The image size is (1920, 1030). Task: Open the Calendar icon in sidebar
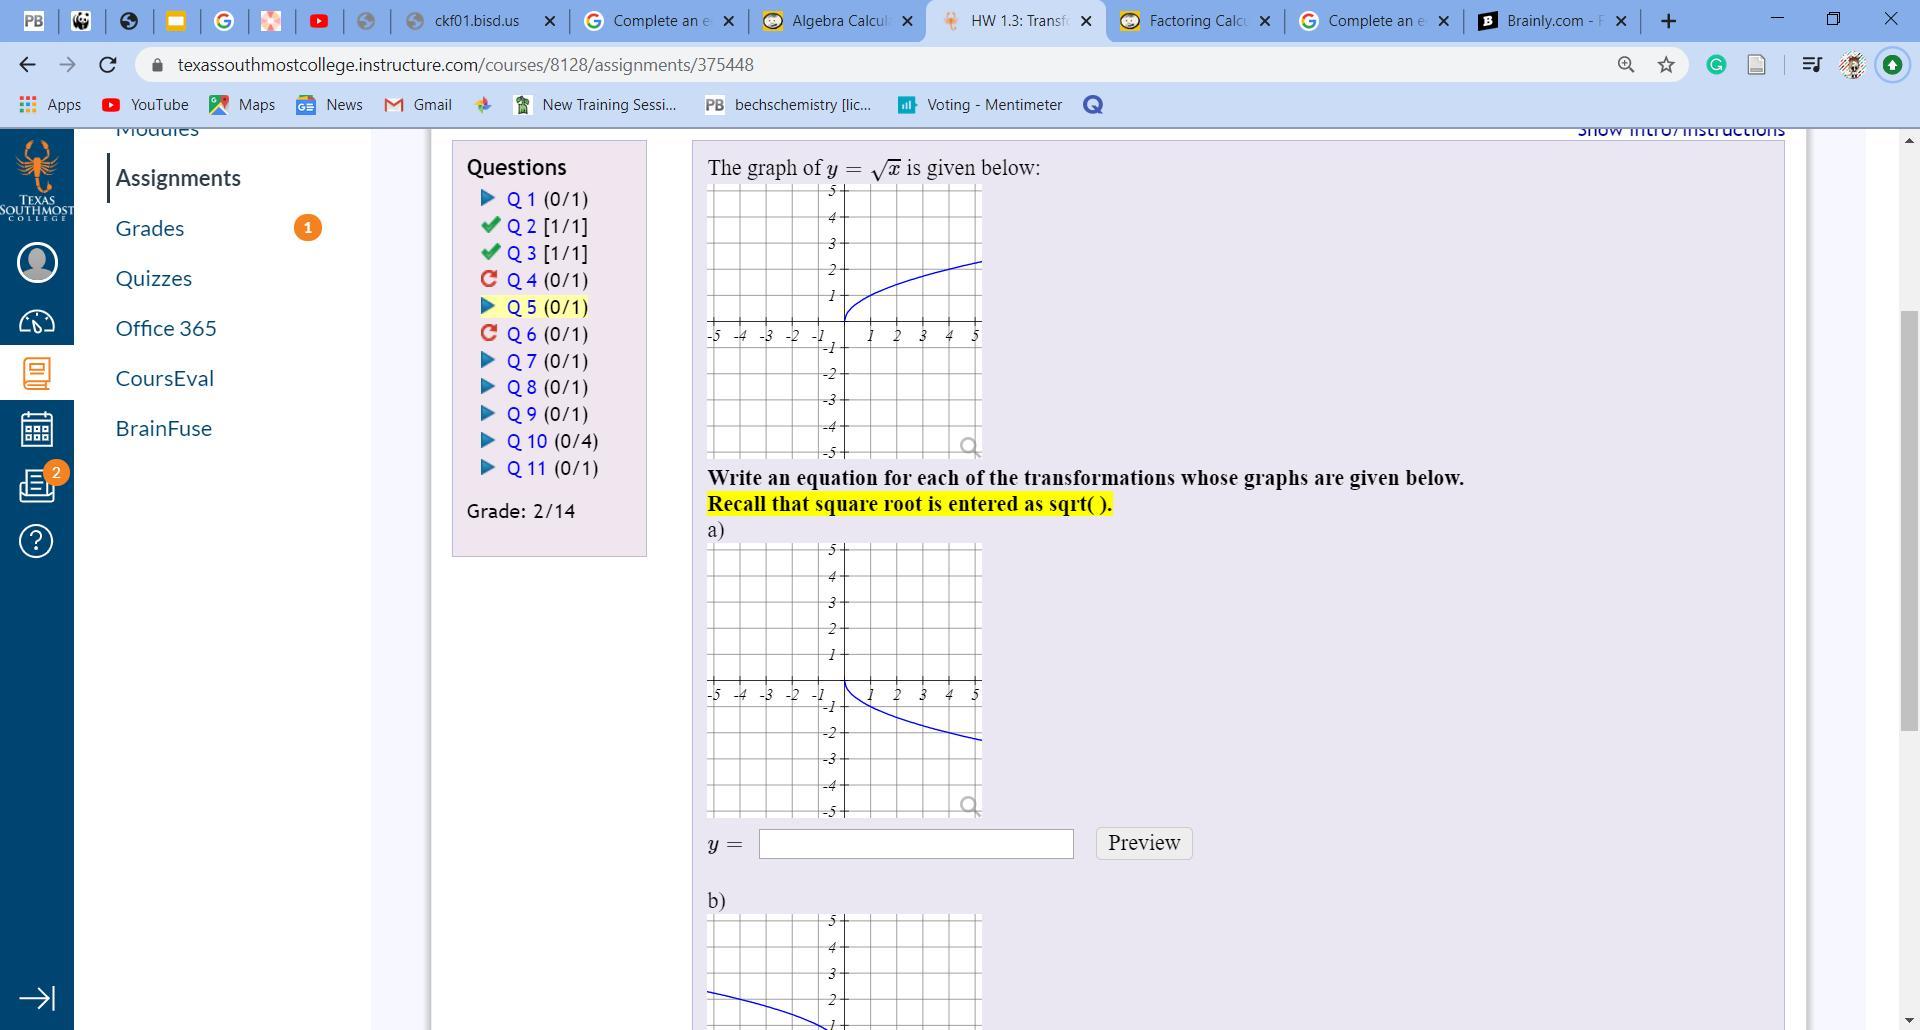point(37,430)
